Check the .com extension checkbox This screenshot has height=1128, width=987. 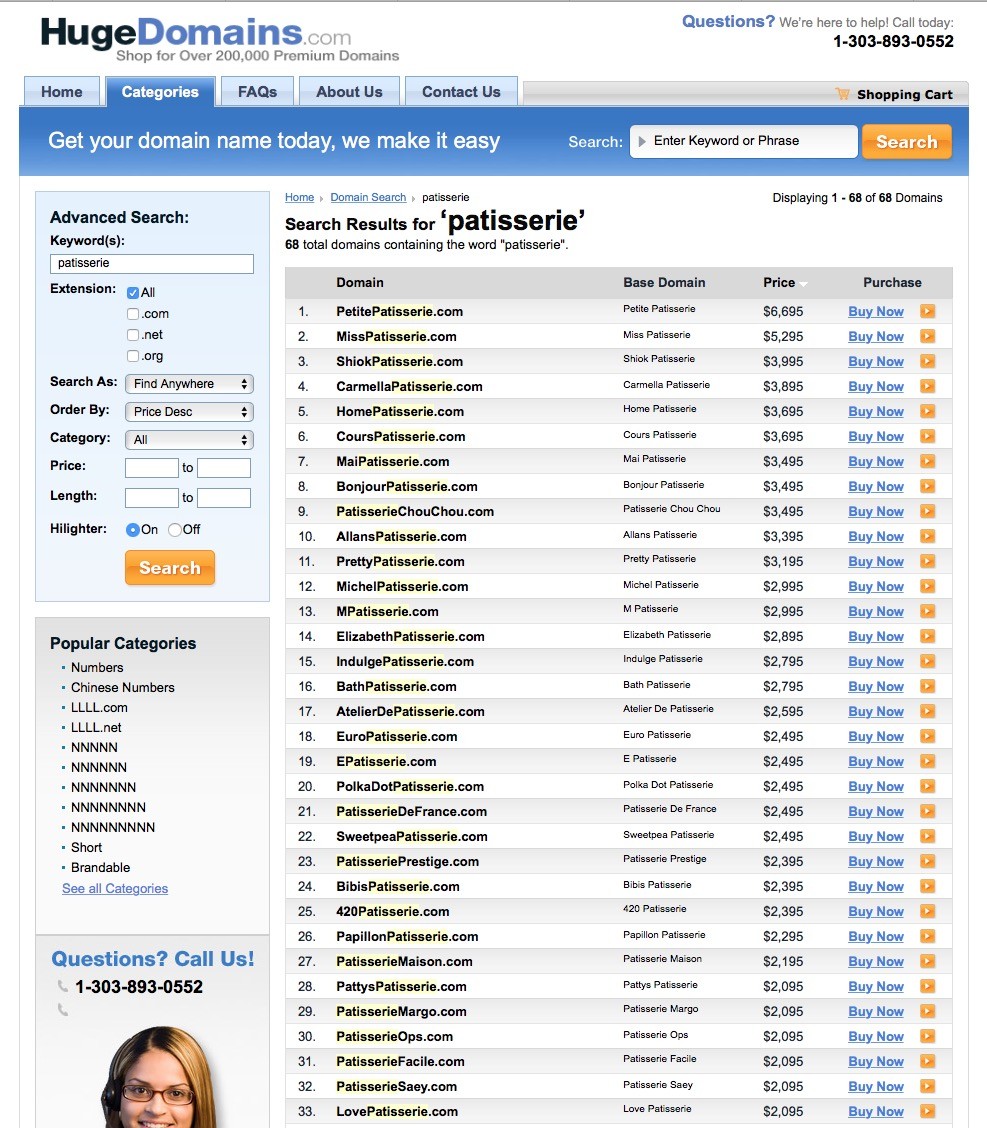pos(132,314)
